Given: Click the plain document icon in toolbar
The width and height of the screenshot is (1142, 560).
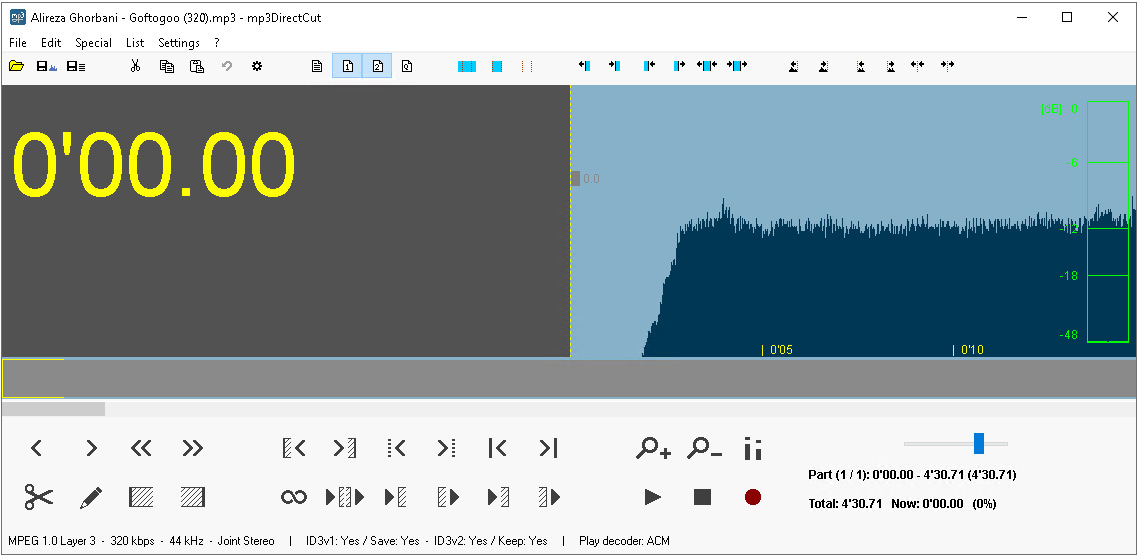Looking at the screenshot, I should (x=317, y=66).
